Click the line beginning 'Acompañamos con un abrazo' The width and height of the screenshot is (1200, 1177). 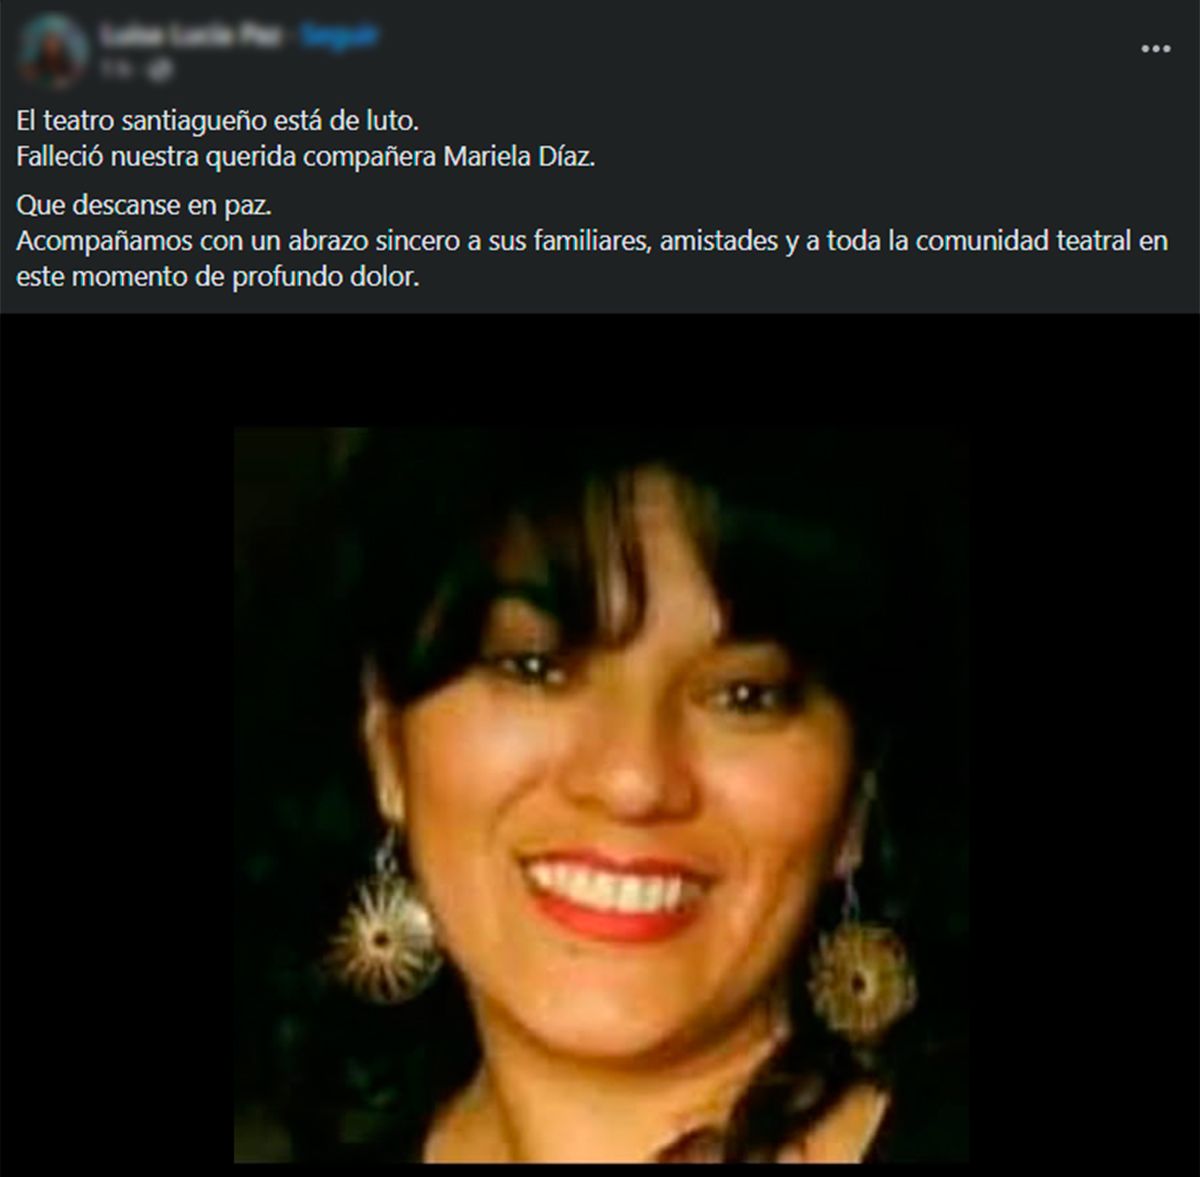(x=592, y=241)
